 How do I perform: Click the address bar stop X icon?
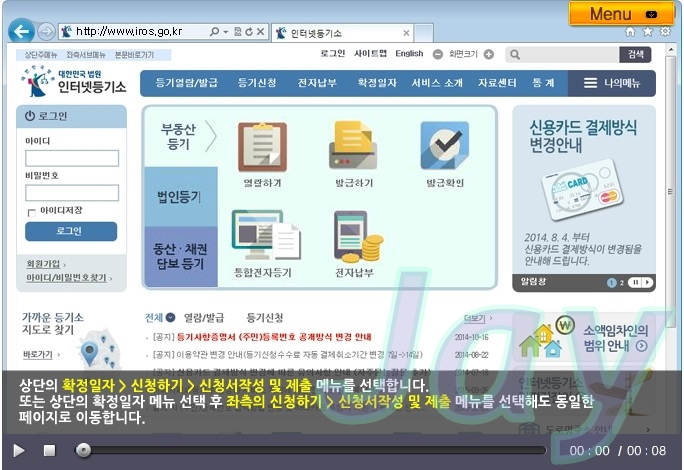260,31
